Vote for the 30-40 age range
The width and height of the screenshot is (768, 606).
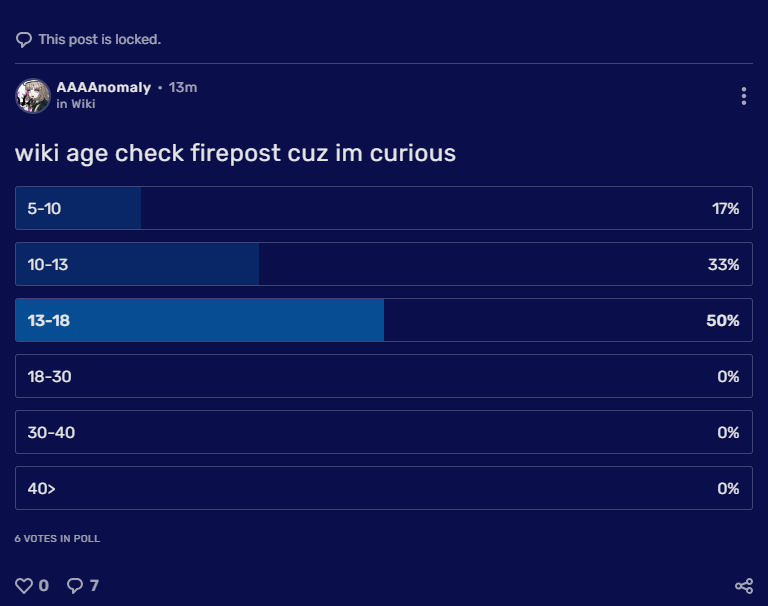point(384,432)
